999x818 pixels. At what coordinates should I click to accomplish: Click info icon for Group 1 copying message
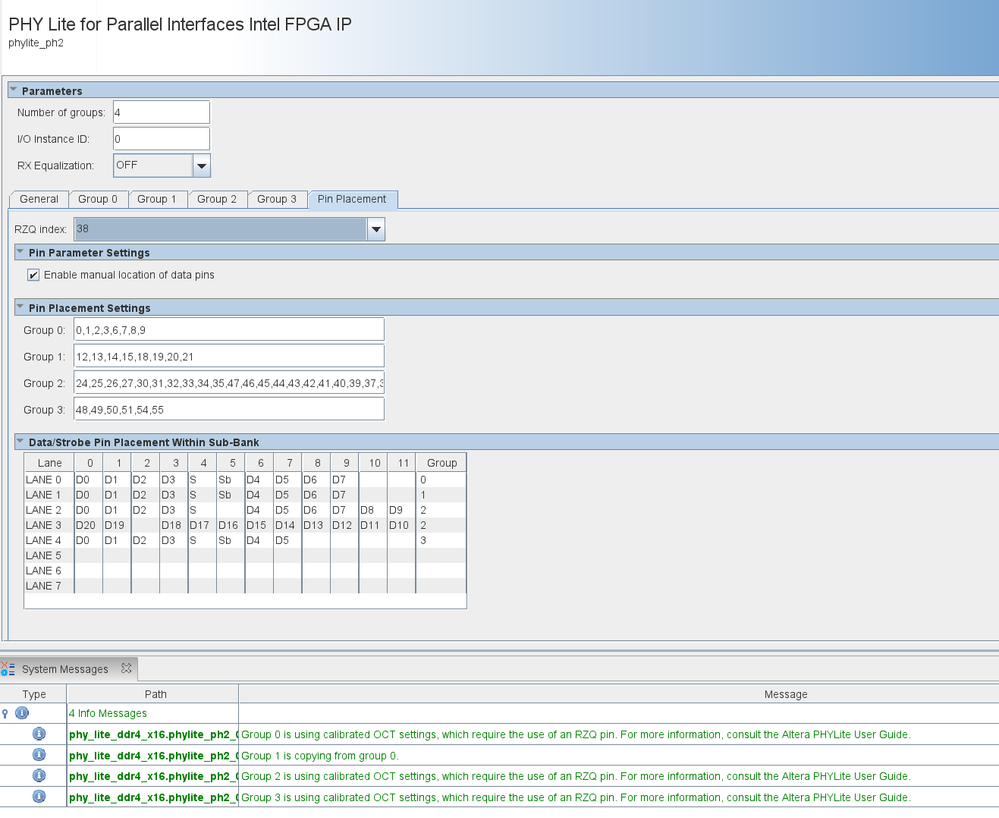click(40, 755)
